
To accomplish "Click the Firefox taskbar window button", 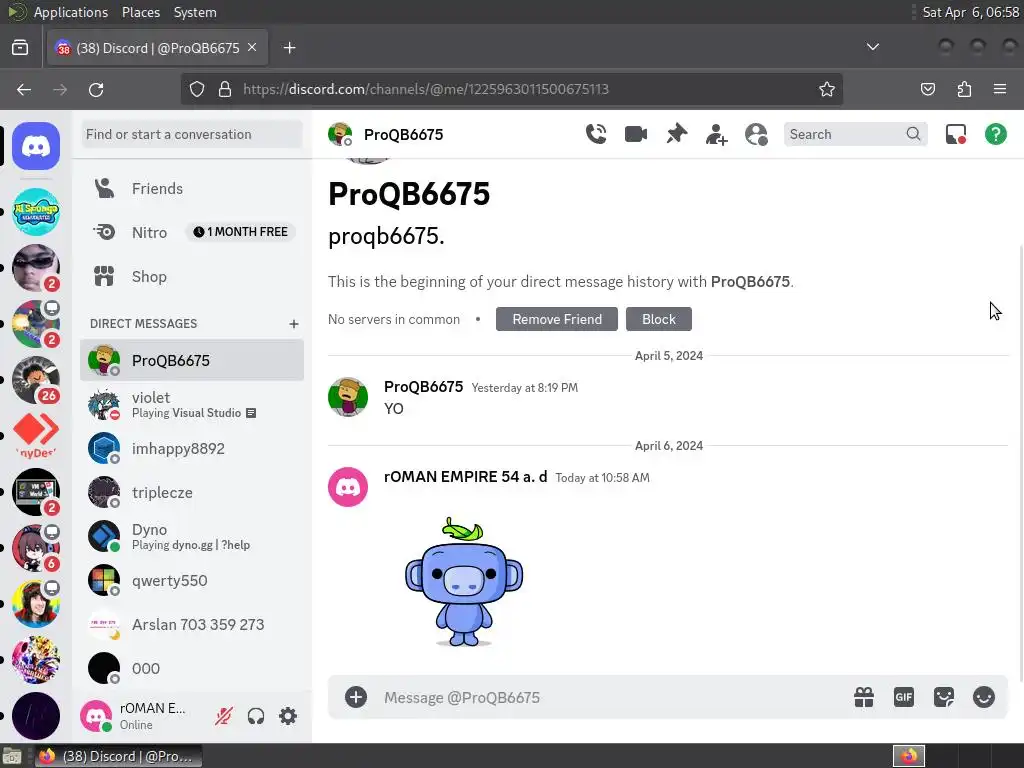I will pyautogui.click(x=118, y=756).
